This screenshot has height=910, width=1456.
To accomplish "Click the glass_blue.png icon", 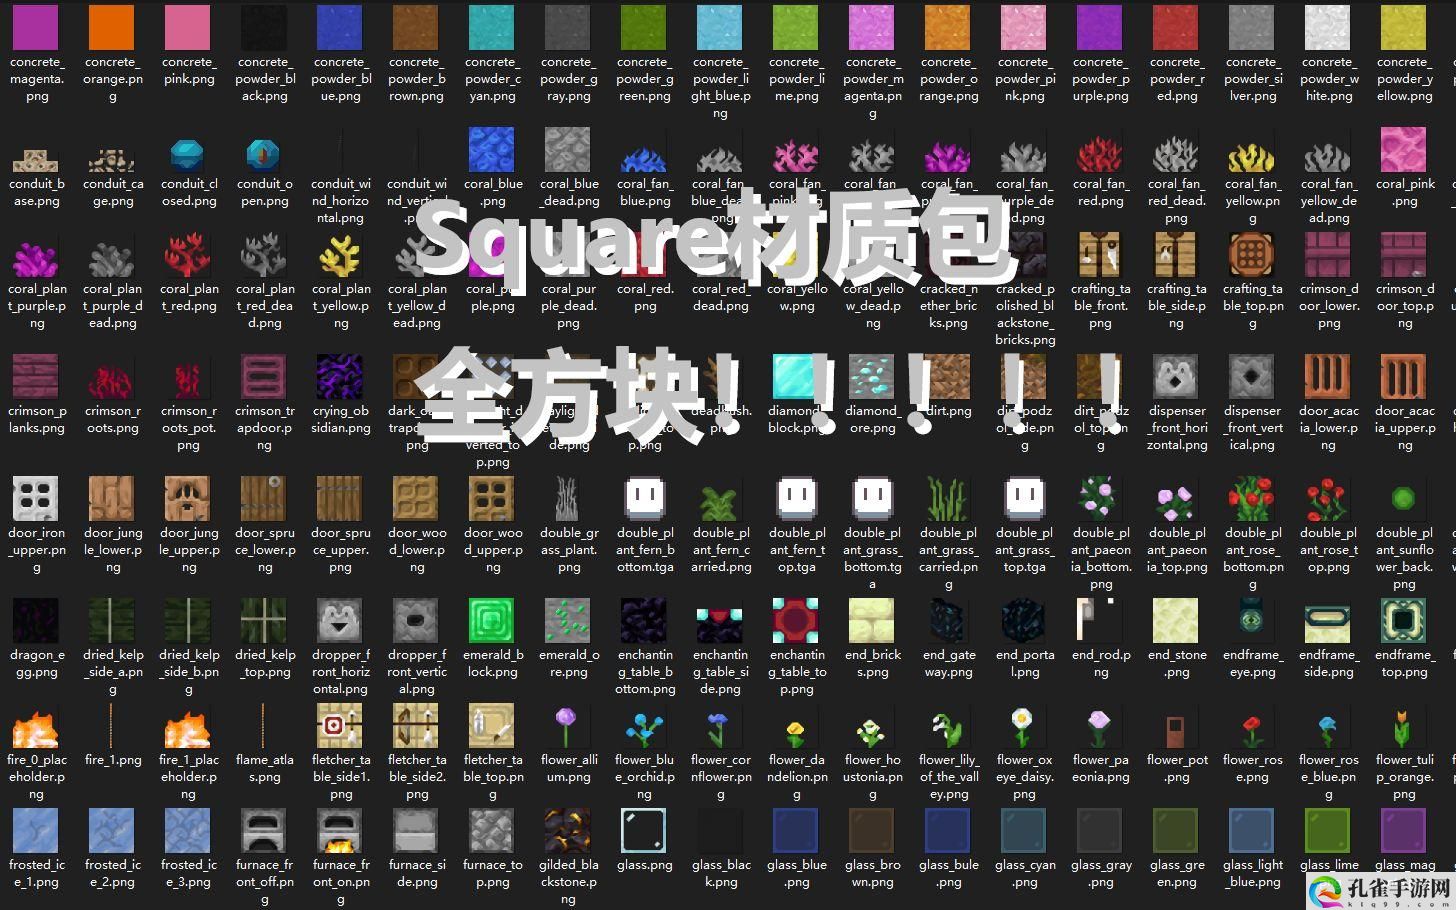I will click(796, 831).
